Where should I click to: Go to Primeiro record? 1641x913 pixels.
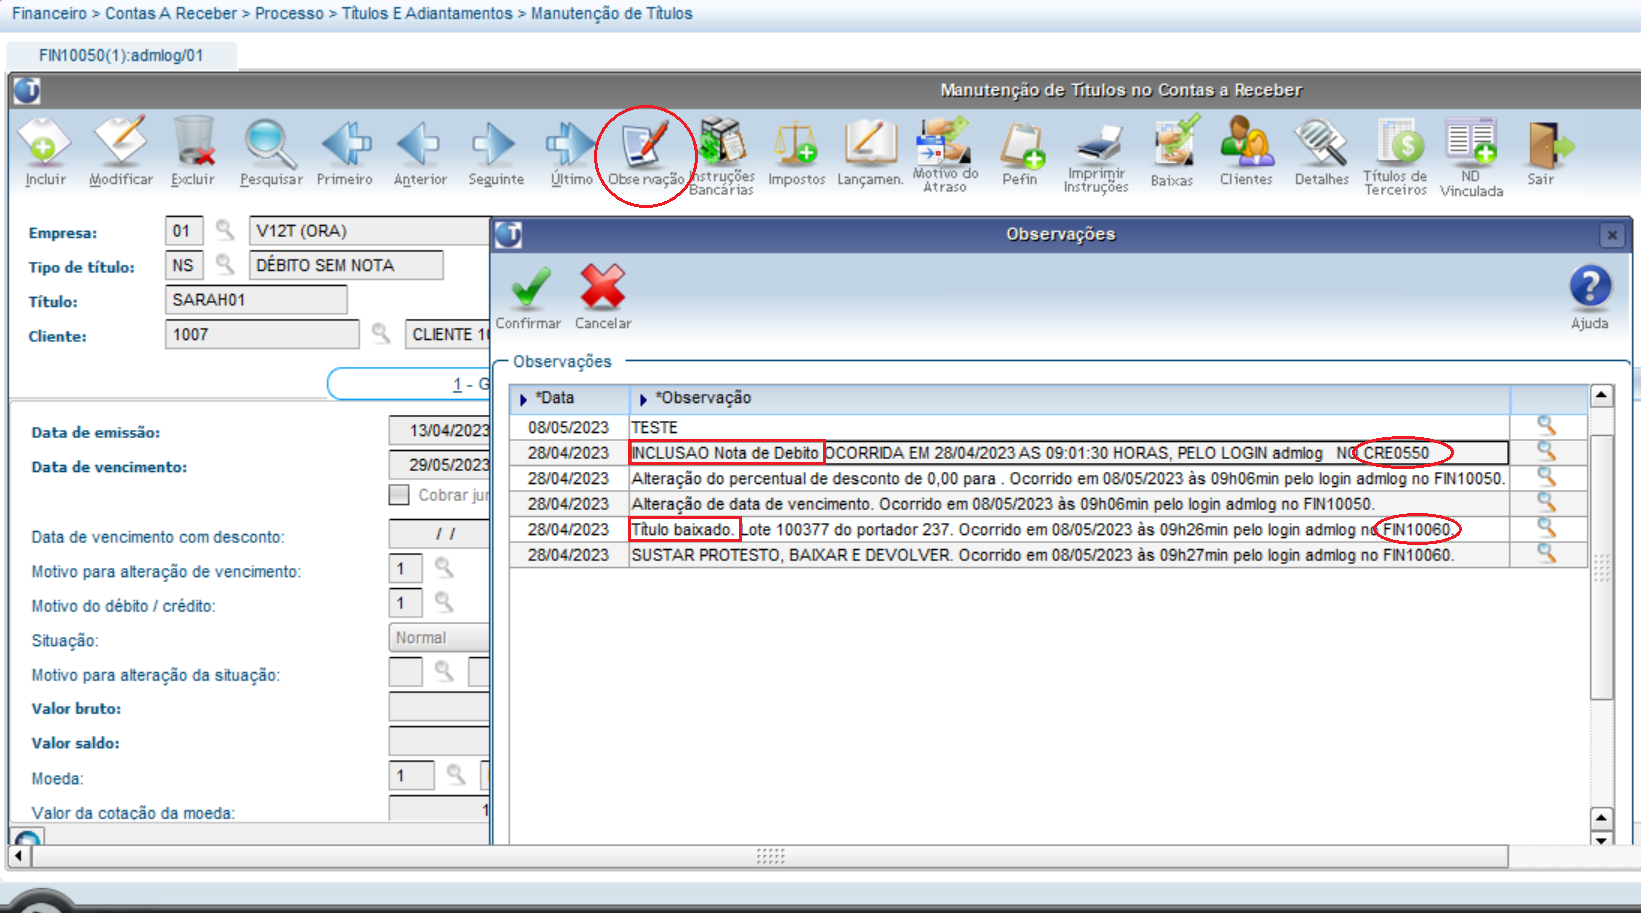[x=345, y=152]
